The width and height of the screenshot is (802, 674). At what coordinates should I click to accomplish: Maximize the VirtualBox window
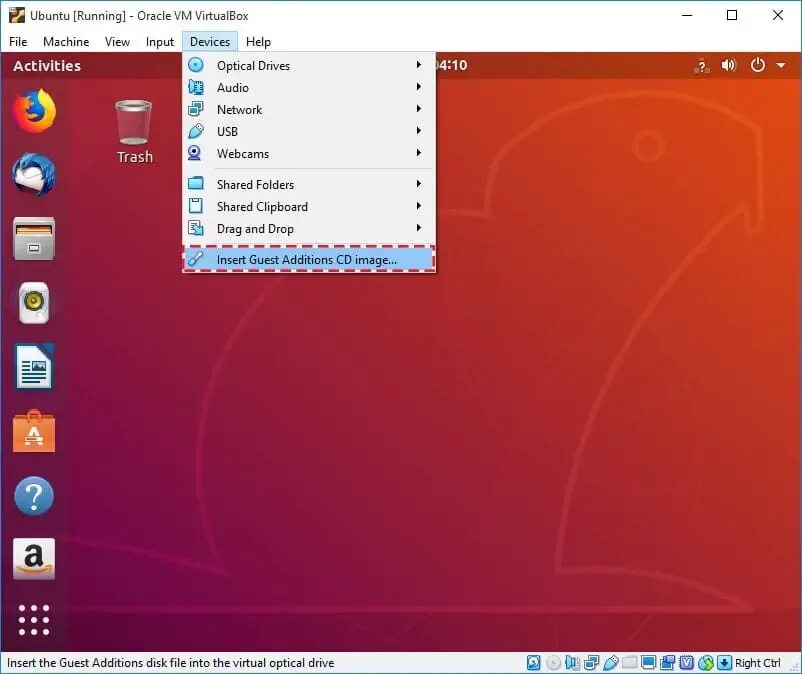(x=732, y=15)
